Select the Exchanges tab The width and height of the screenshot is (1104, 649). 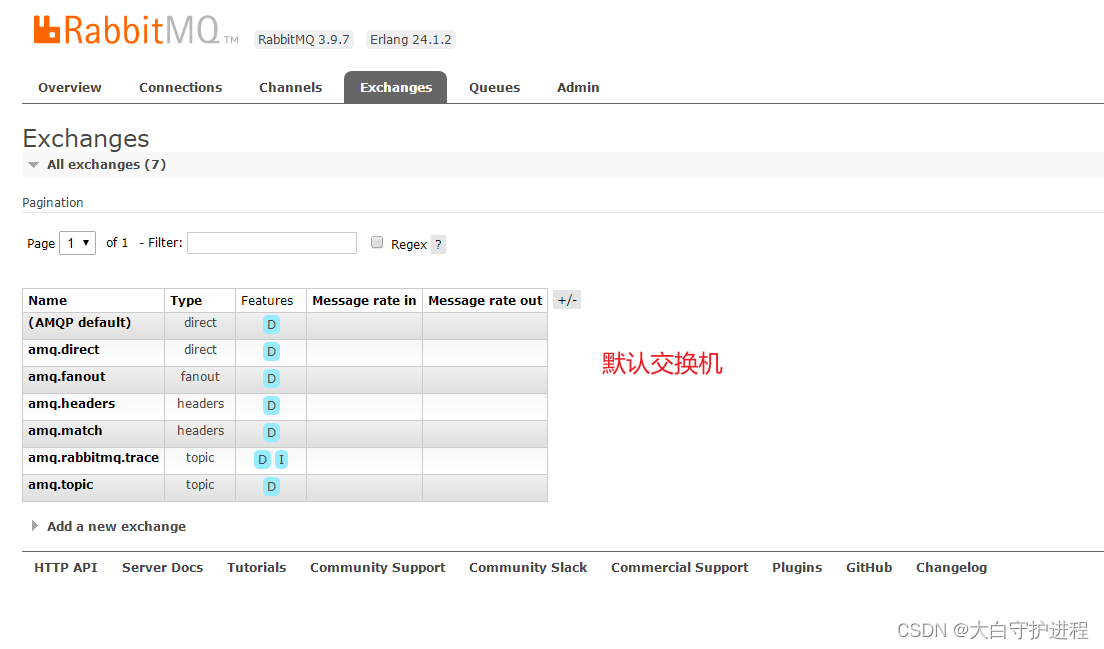[396, 87]
